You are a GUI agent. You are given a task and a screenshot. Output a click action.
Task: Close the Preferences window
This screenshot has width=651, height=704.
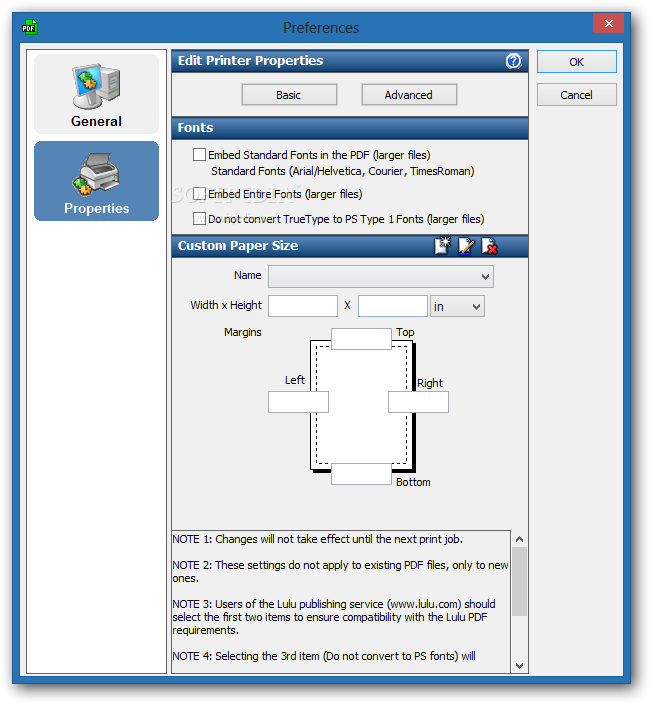pos(608,23)
